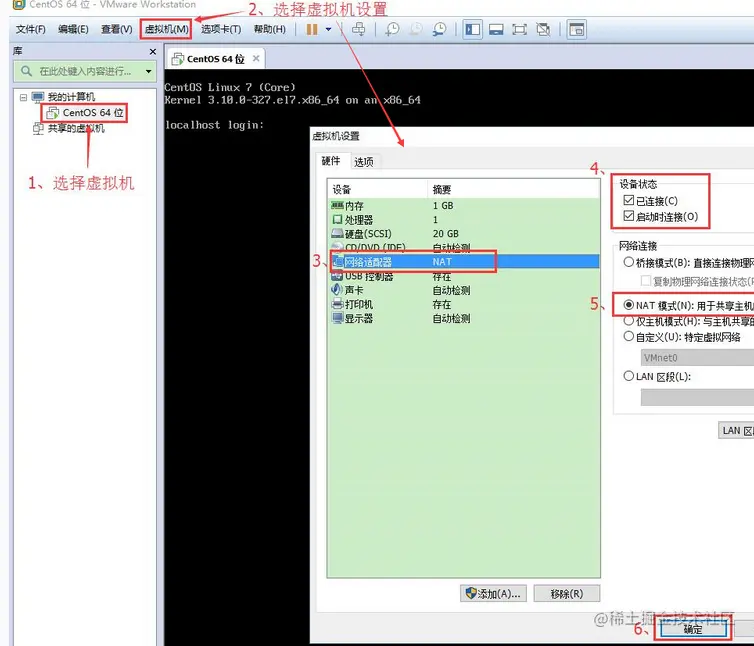Take a snapshot using the clock-plus icon
The image size is (754, 646).
(392, 29)
